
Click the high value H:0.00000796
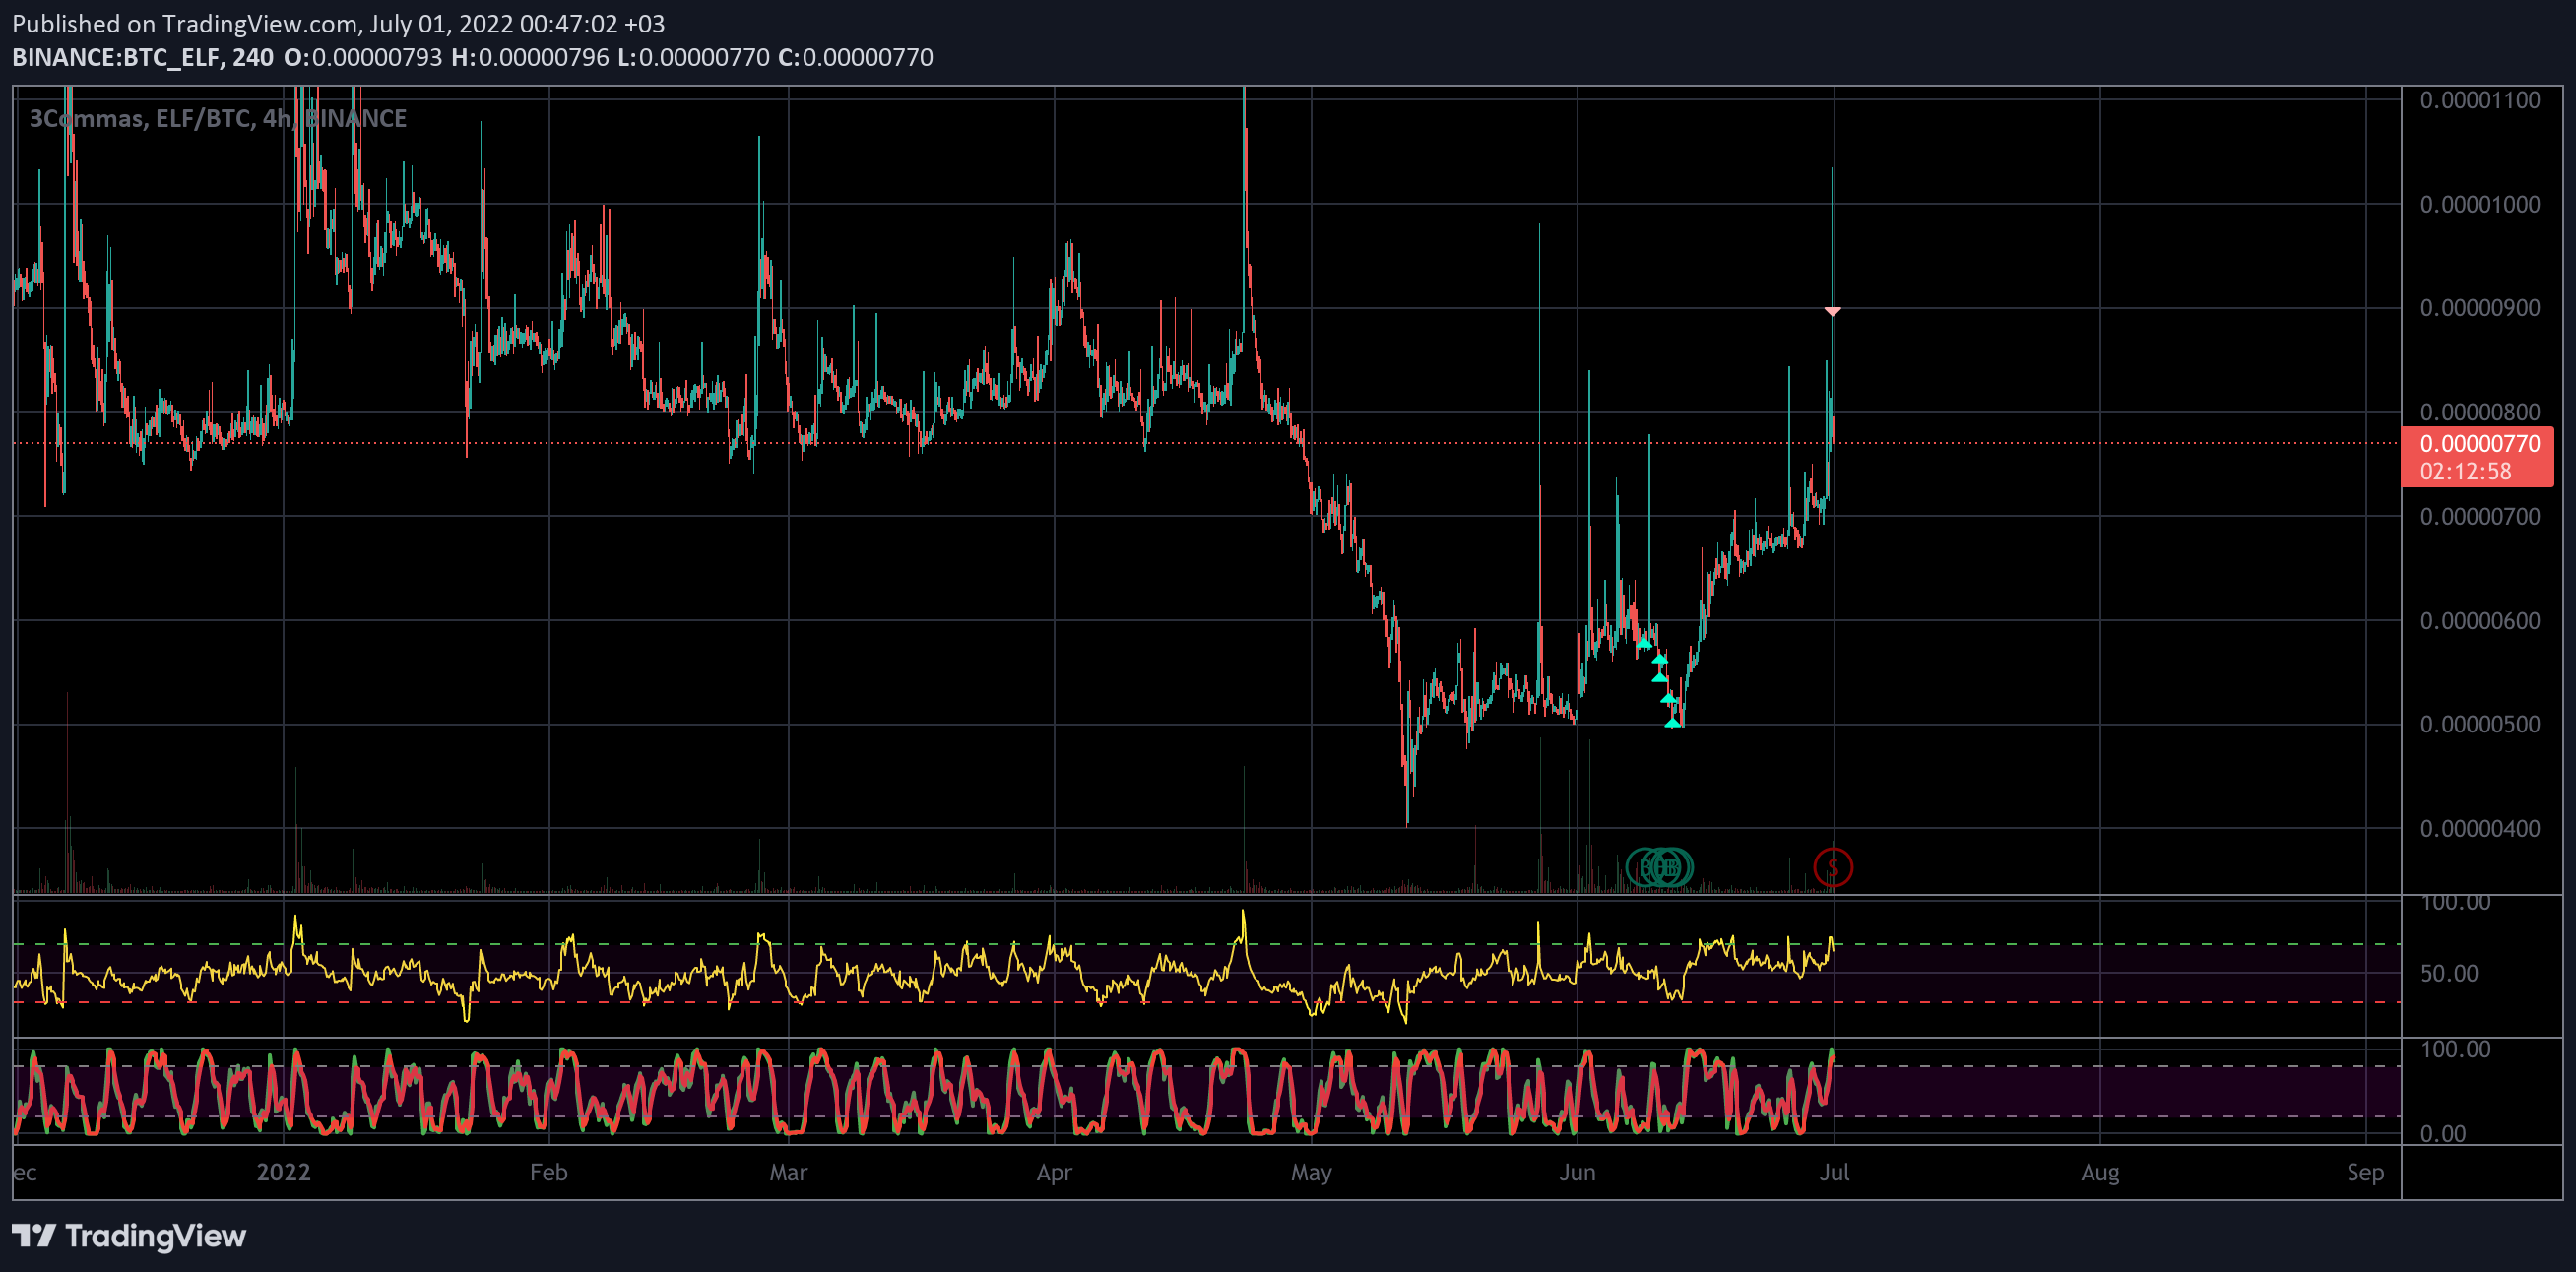coord(530,57)
